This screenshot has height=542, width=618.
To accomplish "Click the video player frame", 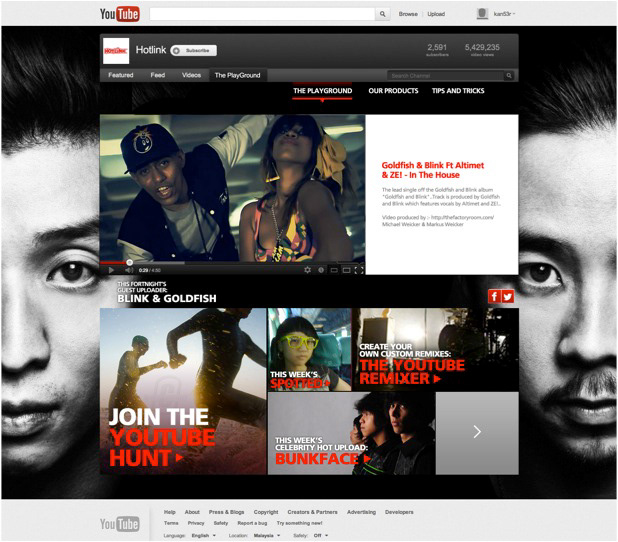I will click(232, 188).
